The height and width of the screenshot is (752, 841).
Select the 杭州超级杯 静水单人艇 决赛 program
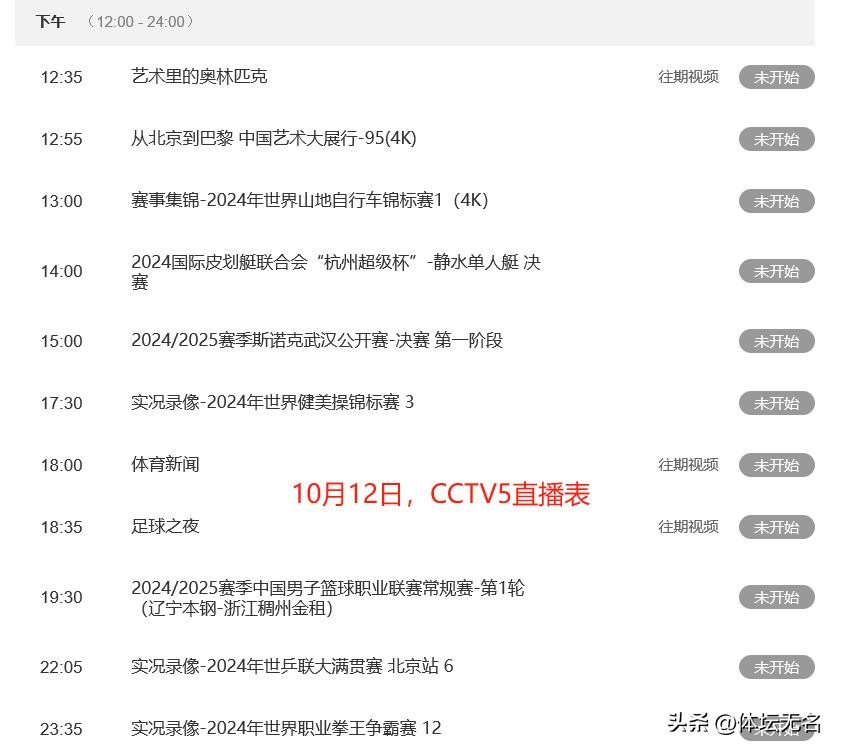[x=336, y=271]
